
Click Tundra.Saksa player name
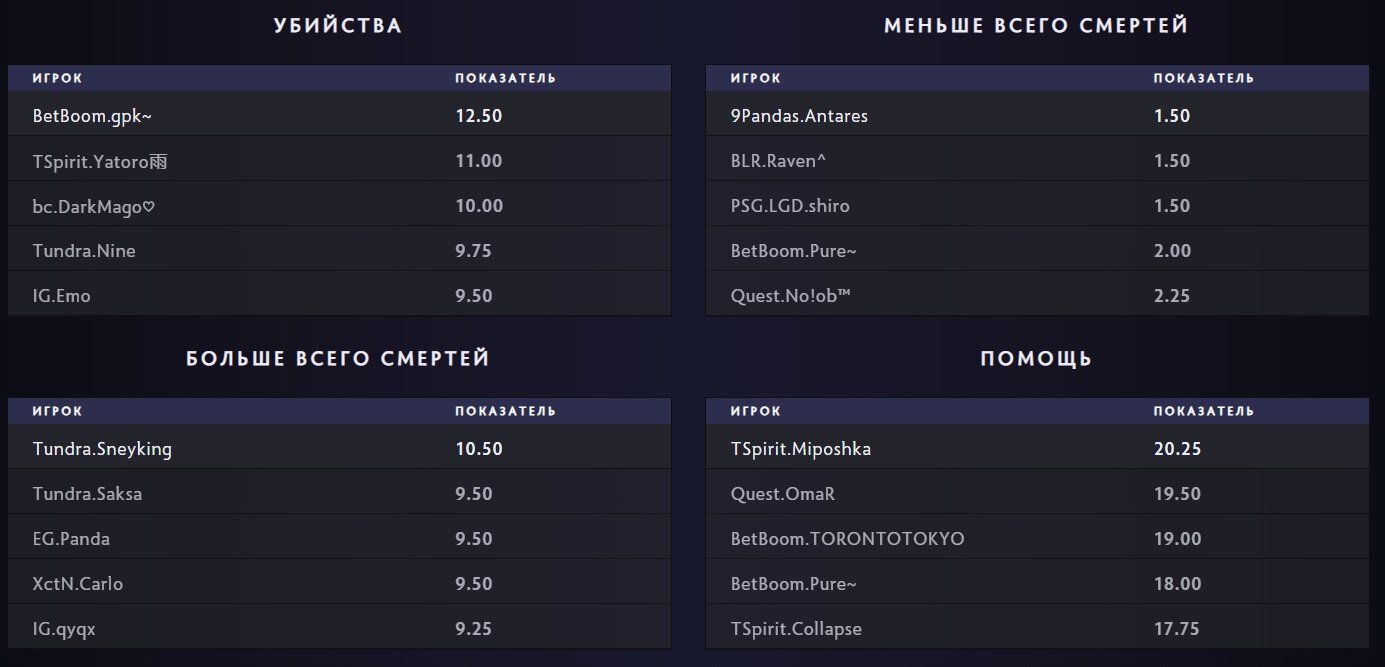[x=87, y=494]
